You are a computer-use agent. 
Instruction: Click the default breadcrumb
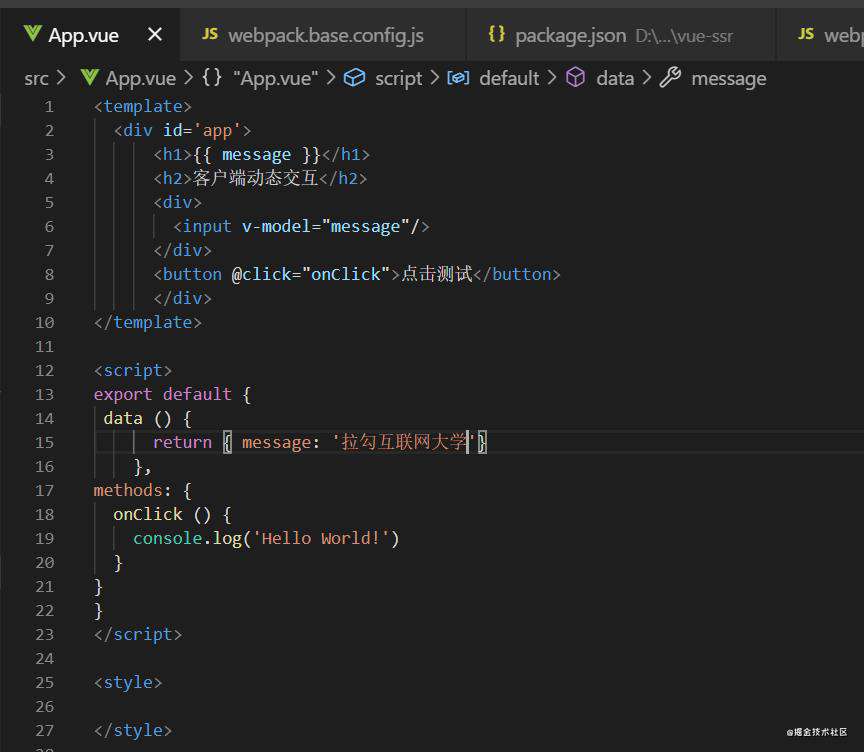[x=509, y=78]
